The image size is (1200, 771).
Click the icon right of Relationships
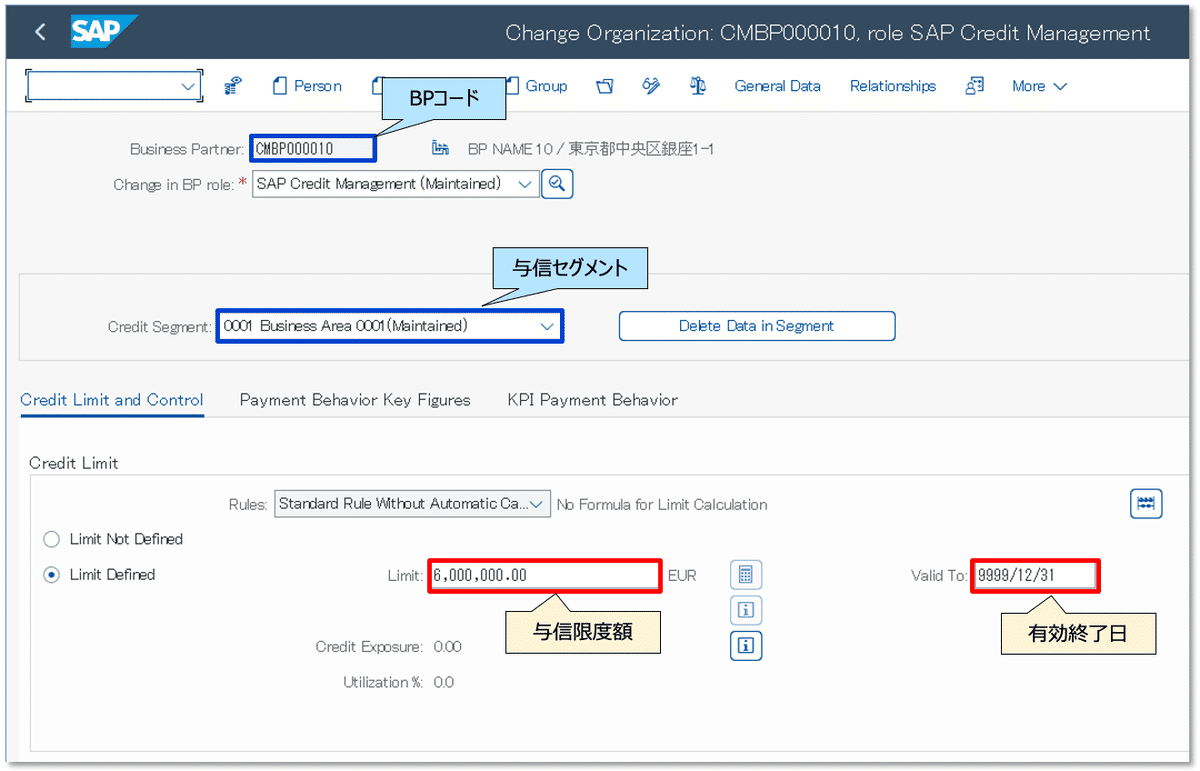(974, 86)
